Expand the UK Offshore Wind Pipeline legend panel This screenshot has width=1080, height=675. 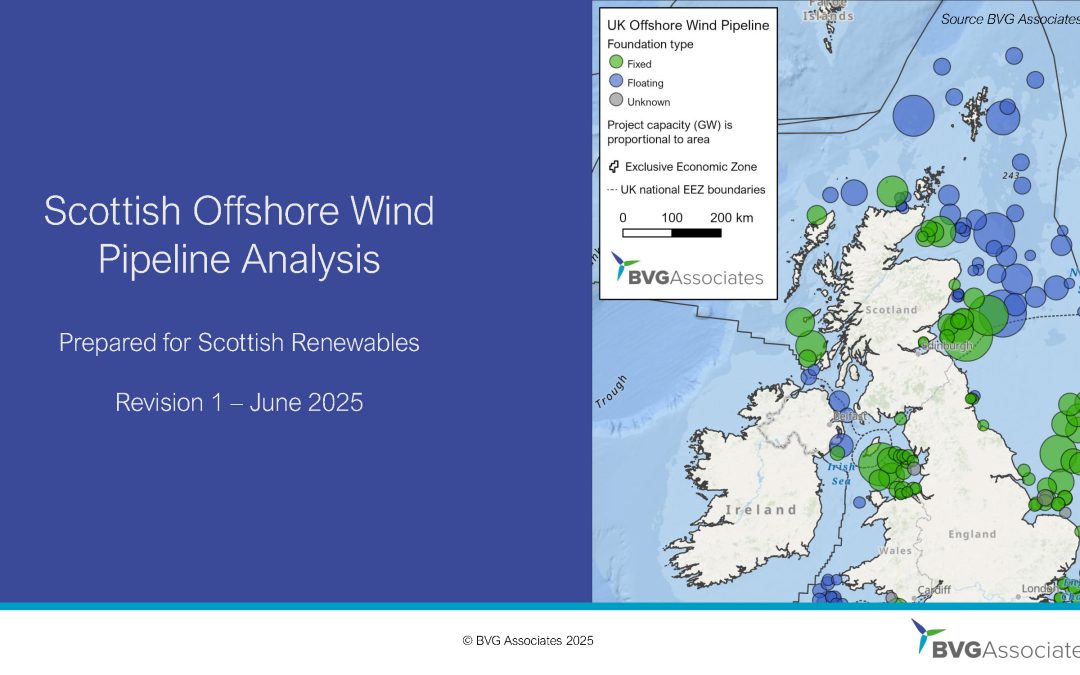[x=688, y=25]
